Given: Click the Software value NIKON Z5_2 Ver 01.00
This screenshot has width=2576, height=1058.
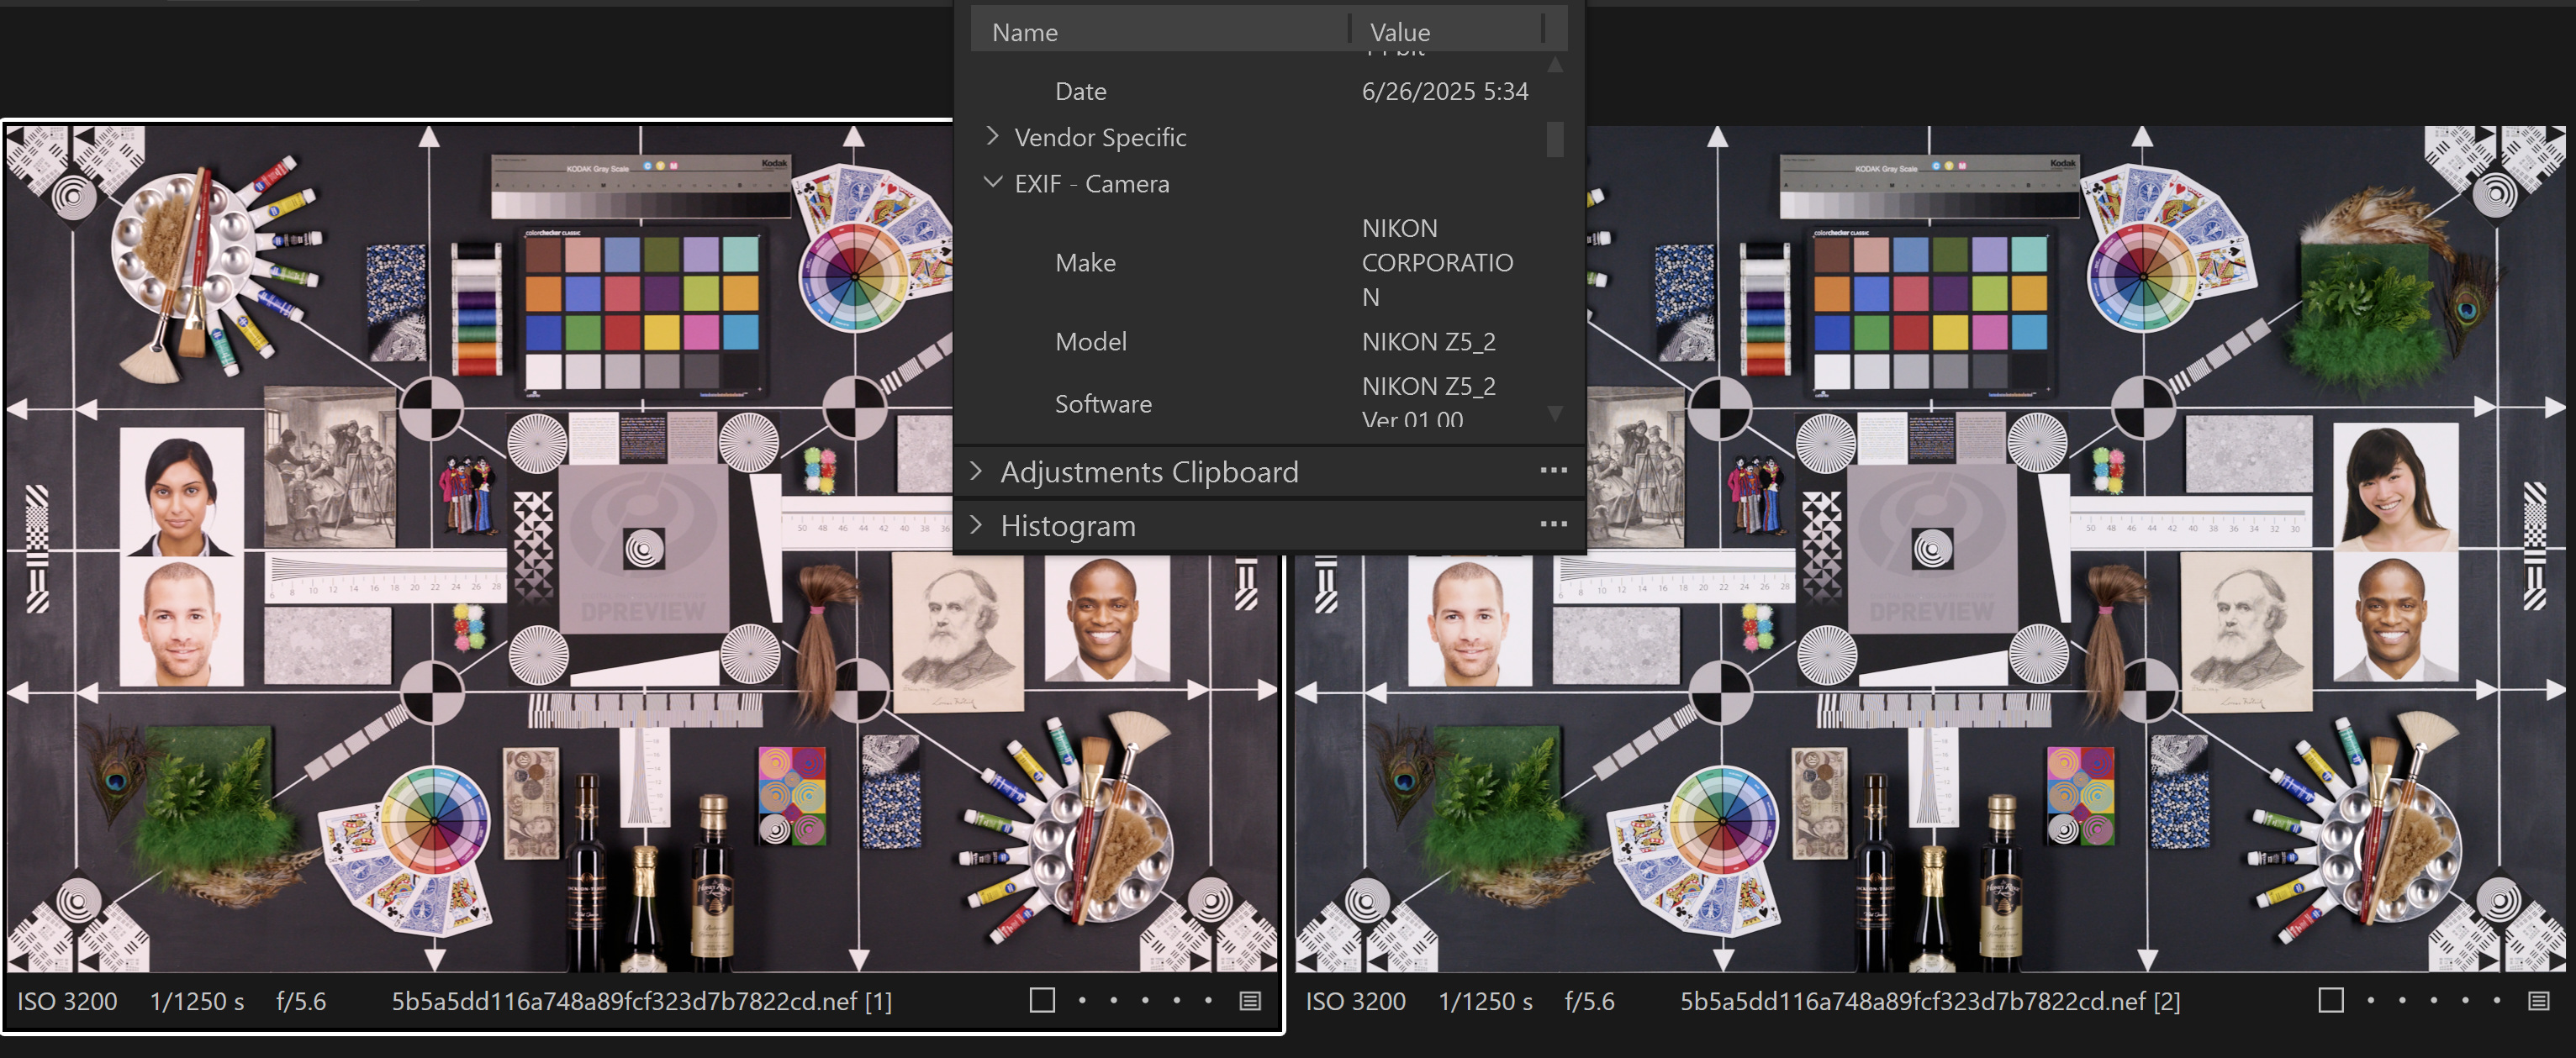Looking at the screenshot, I should 1428,402.
